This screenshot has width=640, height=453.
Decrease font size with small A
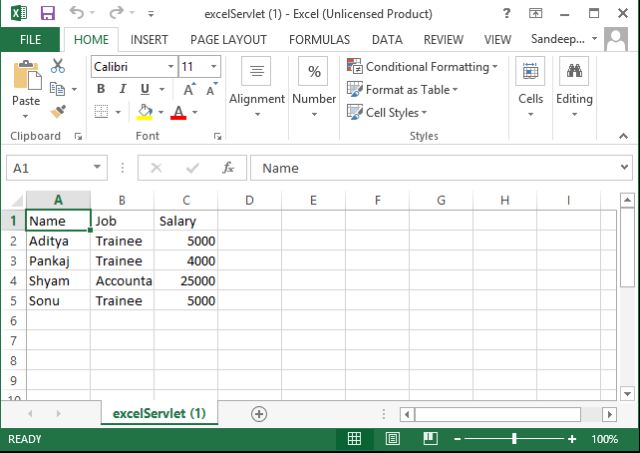click(211, 89)
